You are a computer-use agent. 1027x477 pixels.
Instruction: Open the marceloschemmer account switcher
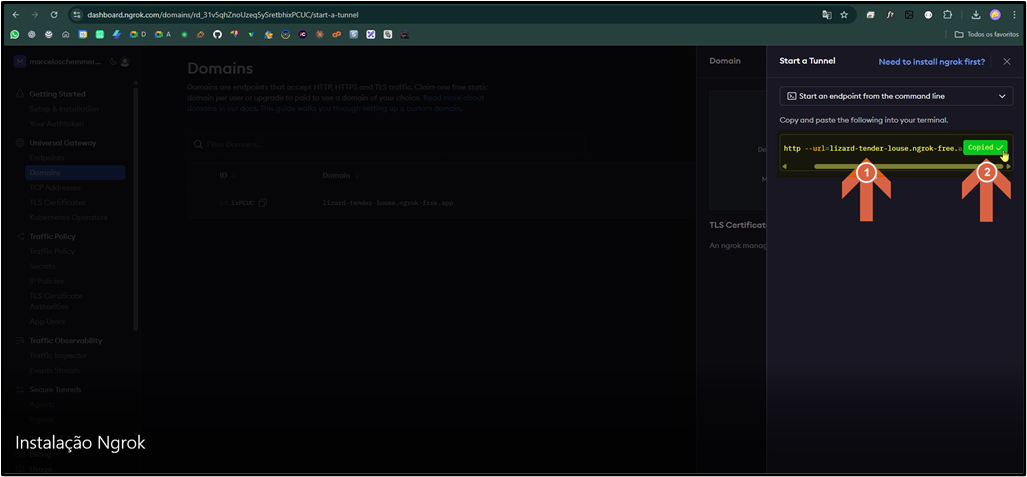click(58, 62)
